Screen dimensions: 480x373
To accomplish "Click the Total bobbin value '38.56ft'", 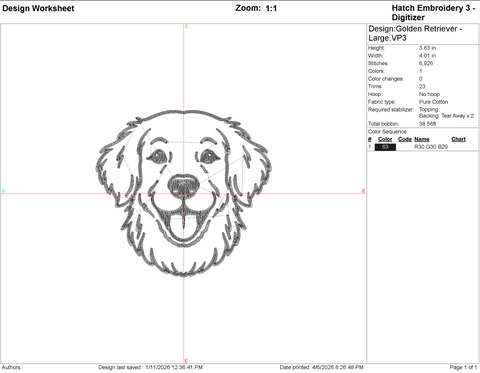I will click(427, 124).
